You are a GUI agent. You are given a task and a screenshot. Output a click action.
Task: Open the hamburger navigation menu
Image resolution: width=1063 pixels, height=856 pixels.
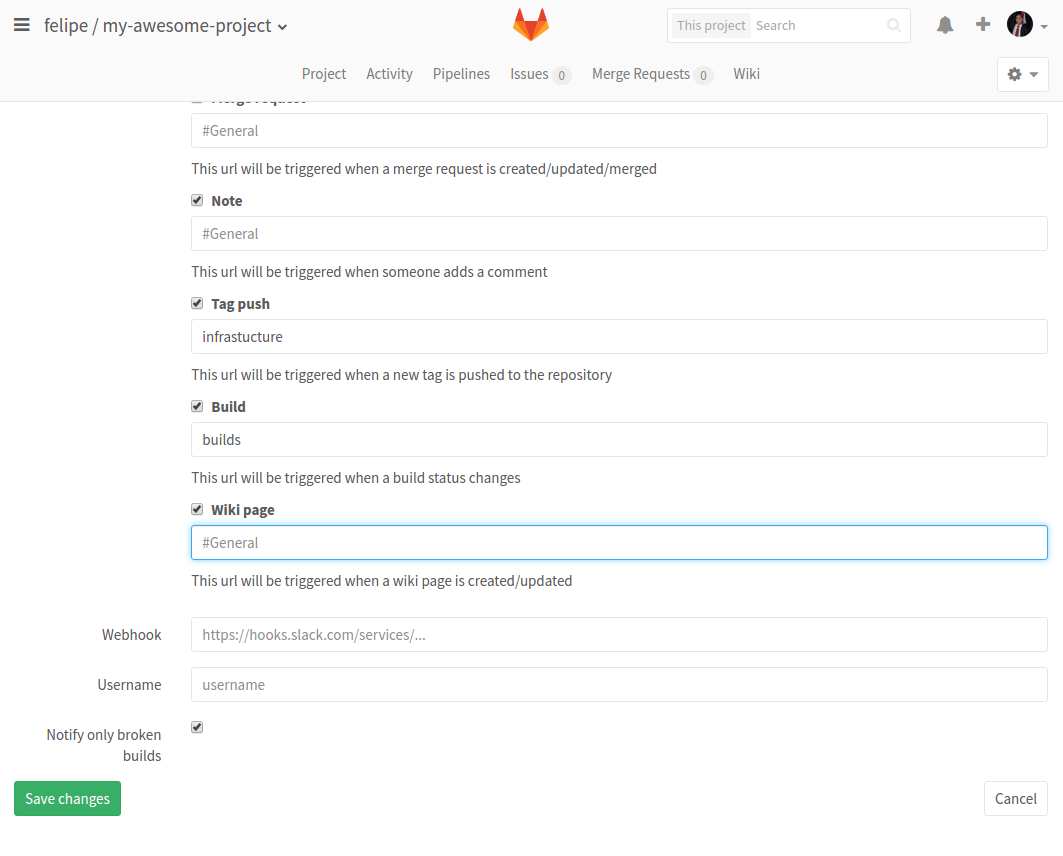coord(22,25)
